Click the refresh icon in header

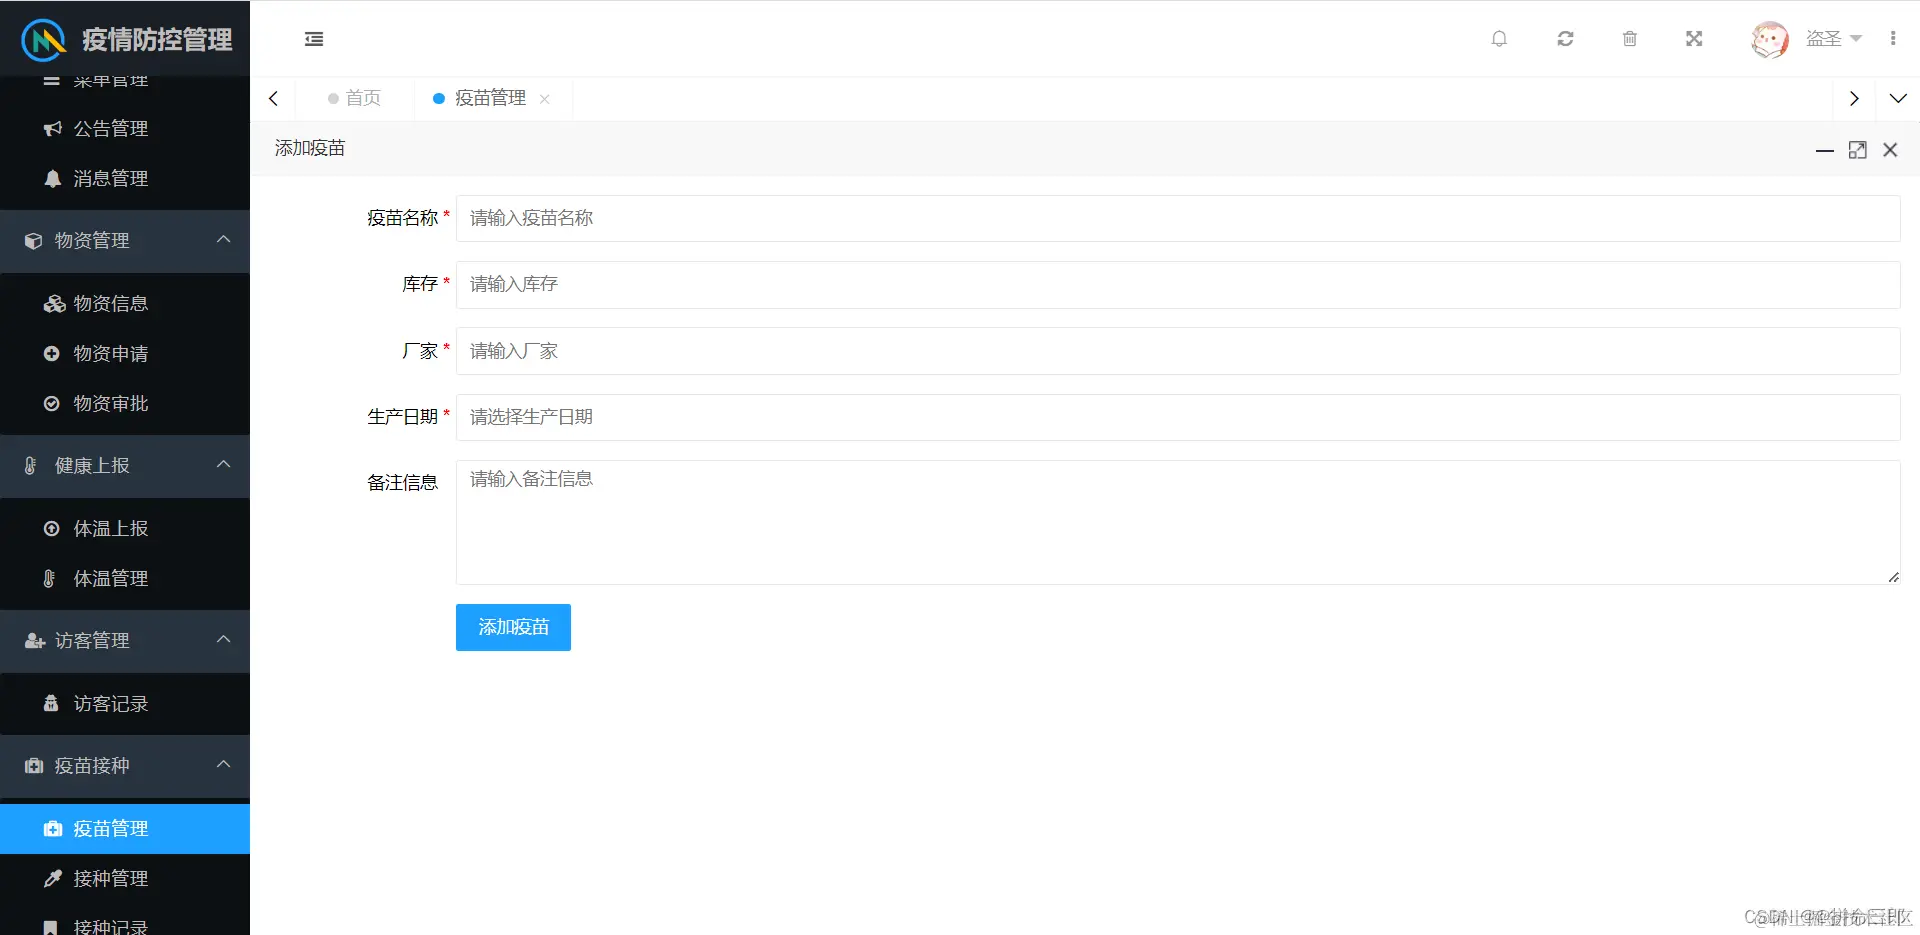1565,39
